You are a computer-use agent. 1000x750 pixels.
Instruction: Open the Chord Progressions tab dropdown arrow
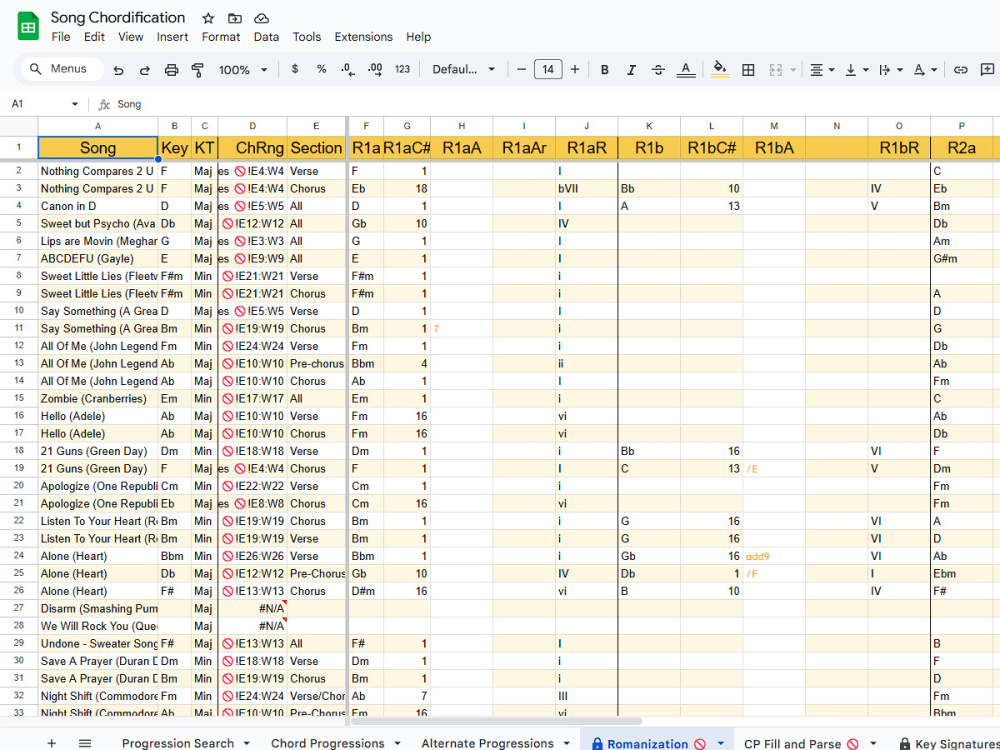[397, 744]
